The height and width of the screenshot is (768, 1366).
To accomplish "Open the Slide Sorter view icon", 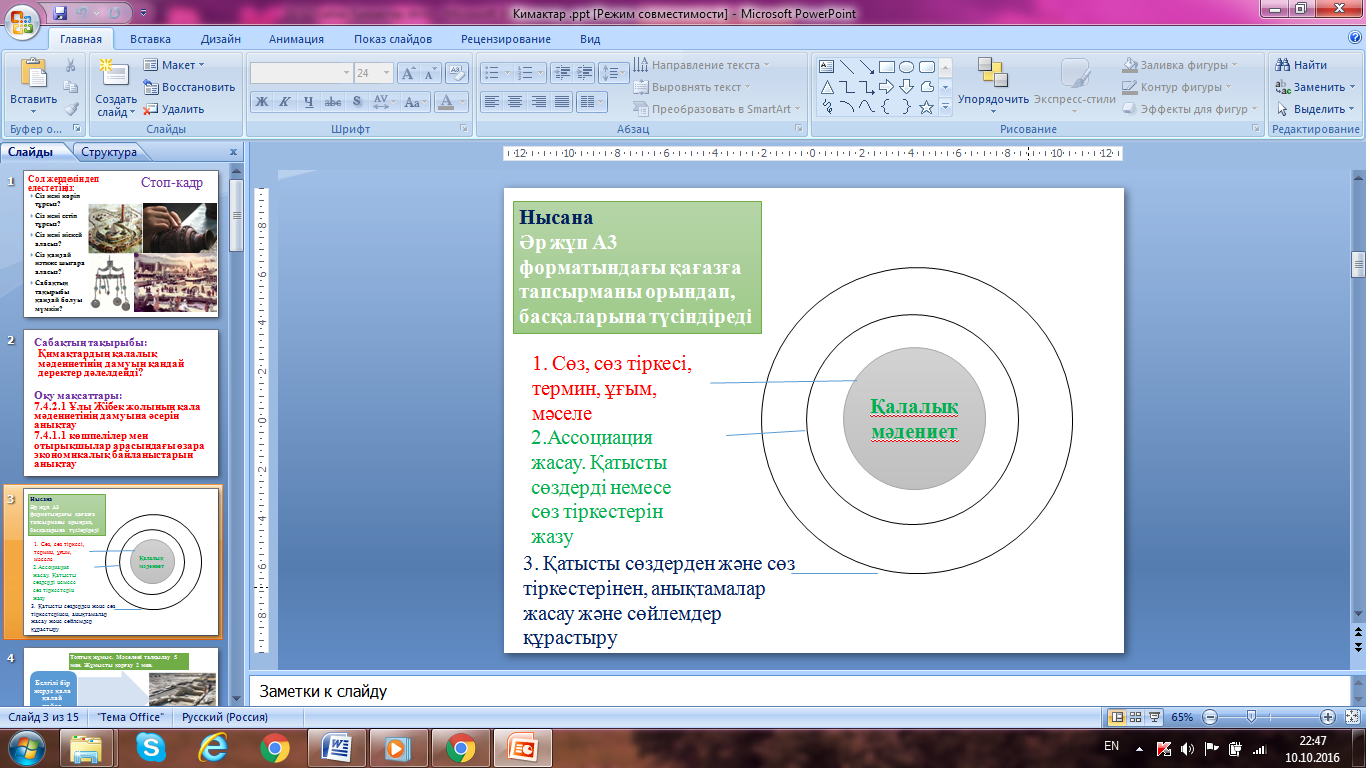I will click(x=1137, y=717).
